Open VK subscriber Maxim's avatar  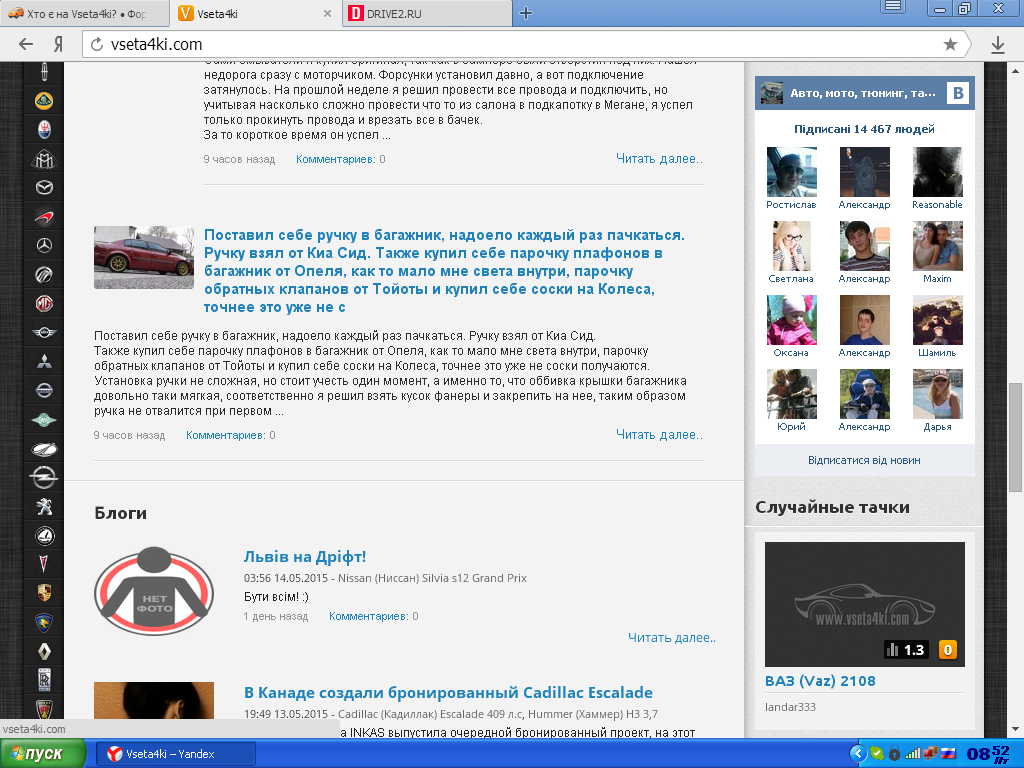coord(937,246)
